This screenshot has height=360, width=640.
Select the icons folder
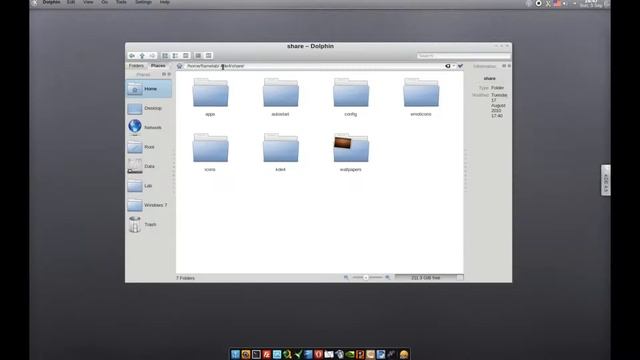(x=210, y=152)
